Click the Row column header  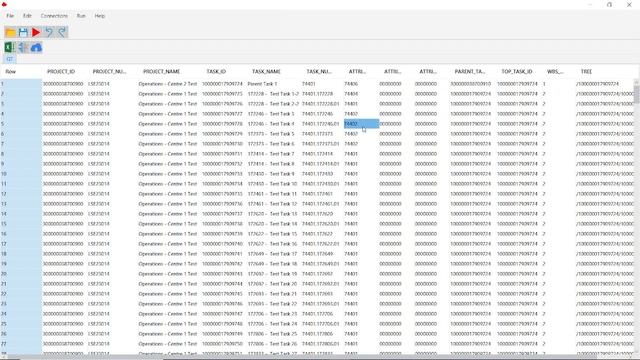[11, 71]
